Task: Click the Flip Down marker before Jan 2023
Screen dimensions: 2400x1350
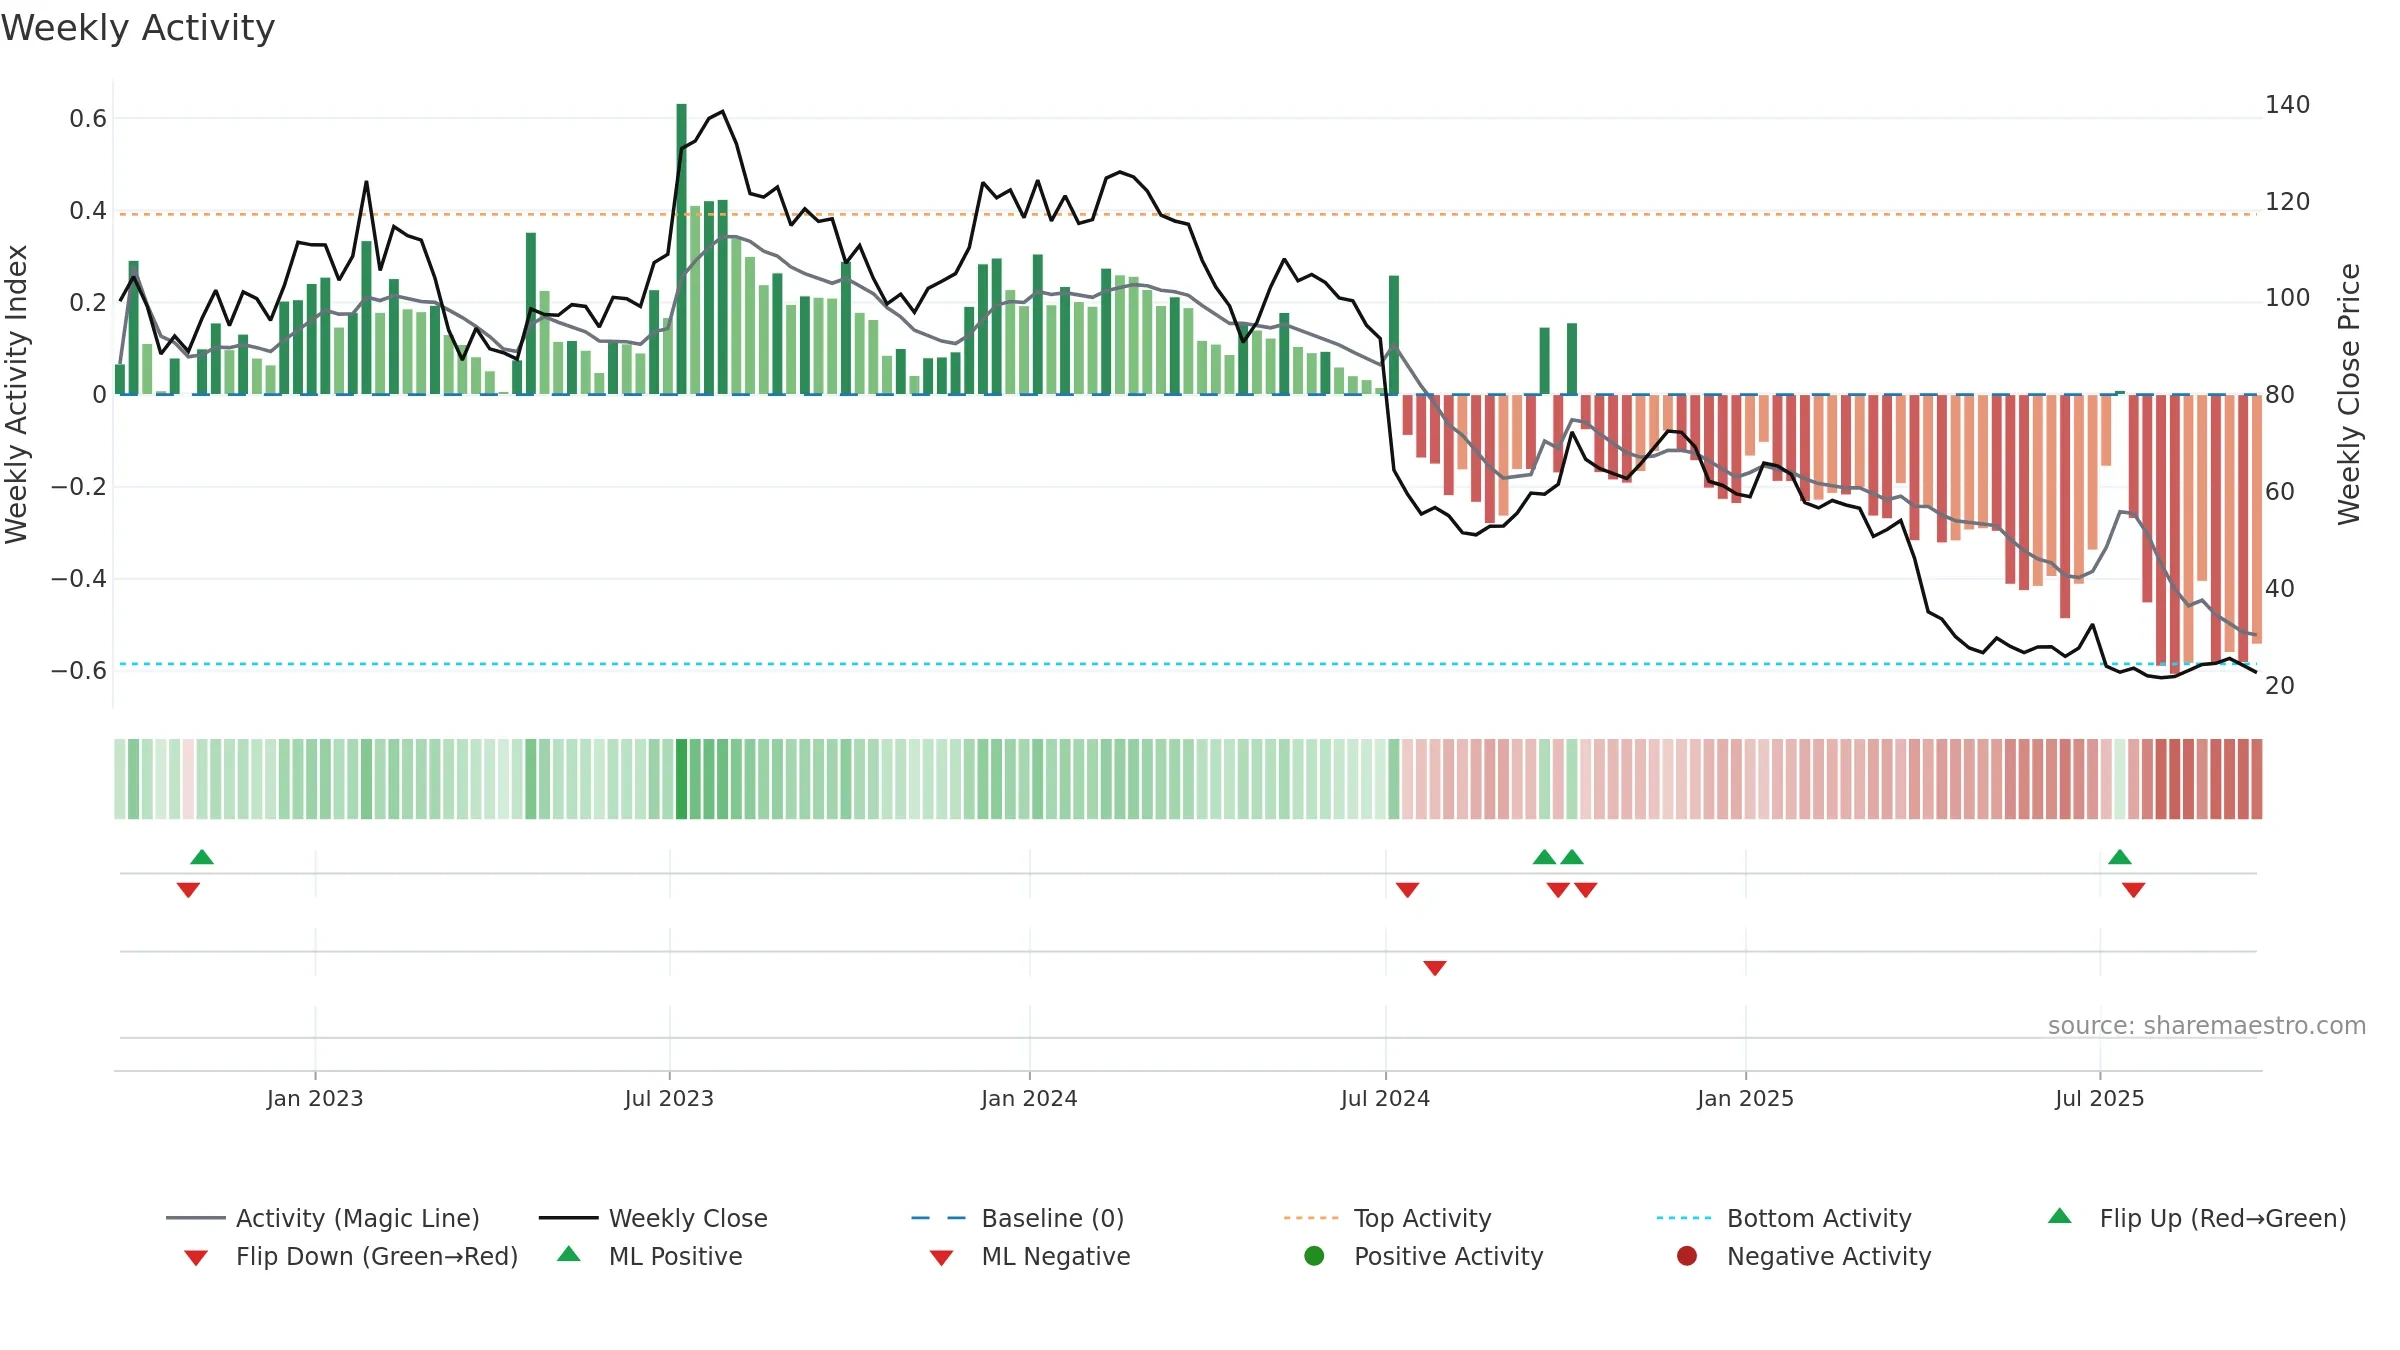Action: click(188, 890)
